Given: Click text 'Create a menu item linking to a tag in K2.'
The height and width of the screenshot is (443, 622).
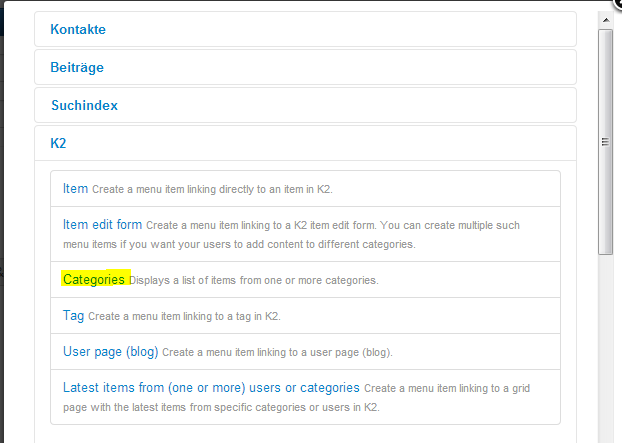Looking at the screenshot, I should tap(184, 316).
